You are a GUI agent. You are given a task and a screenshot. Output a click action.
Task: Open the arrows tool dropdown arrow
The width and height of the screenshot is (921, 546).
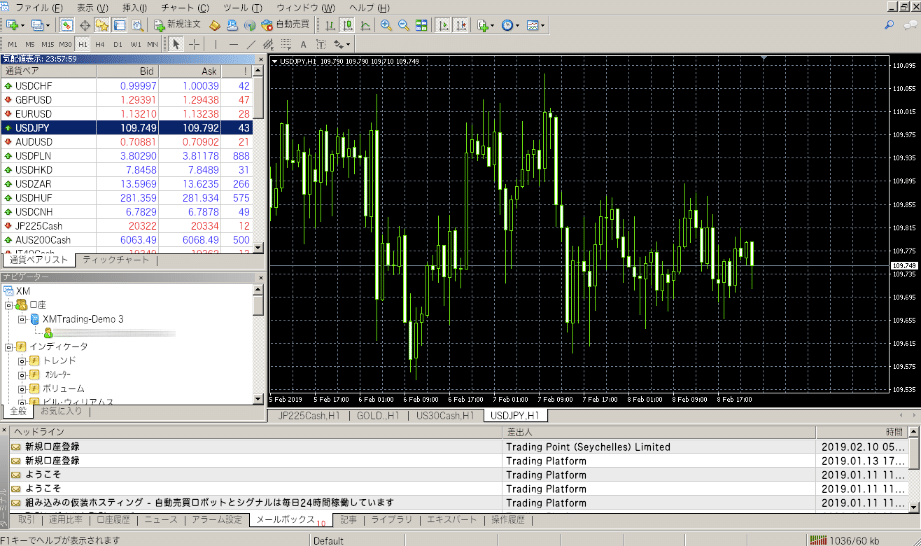coord(348,45)
